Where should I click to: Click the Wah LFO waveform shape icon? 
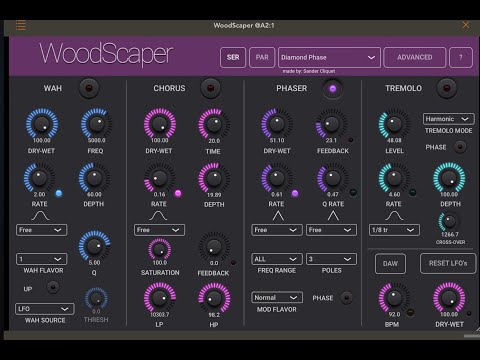tap(40, 216)
